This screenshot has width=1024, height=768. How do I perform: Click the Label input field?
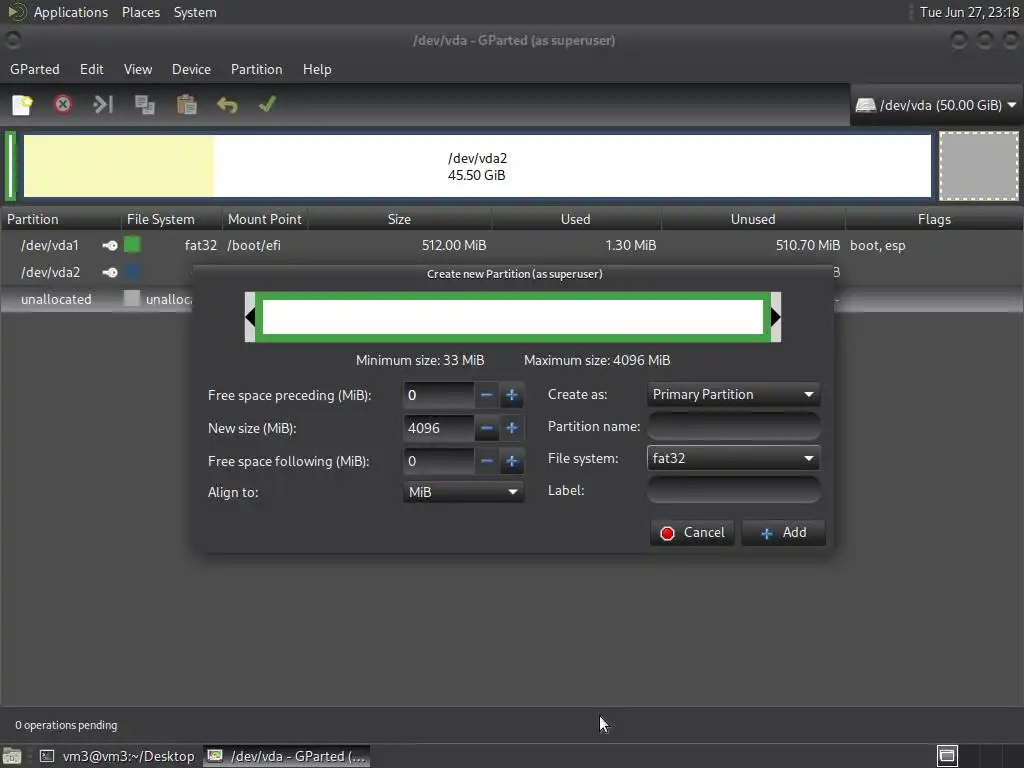click(733, 490)
